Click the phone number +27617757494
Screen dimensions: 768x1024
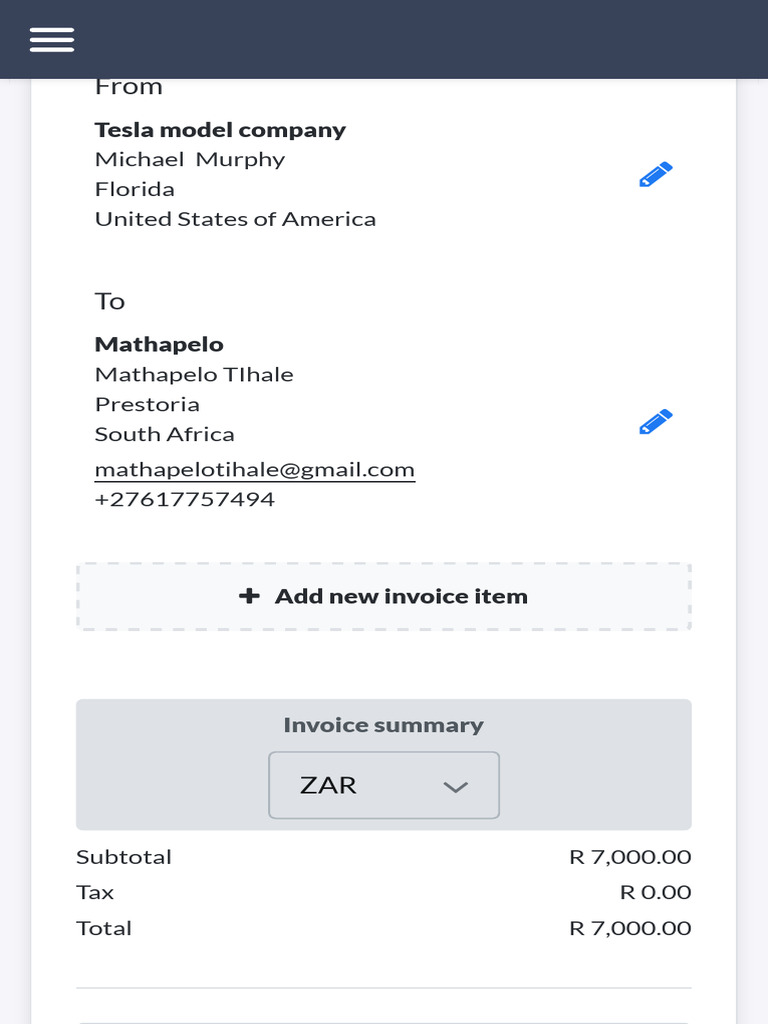click(184, 499)
